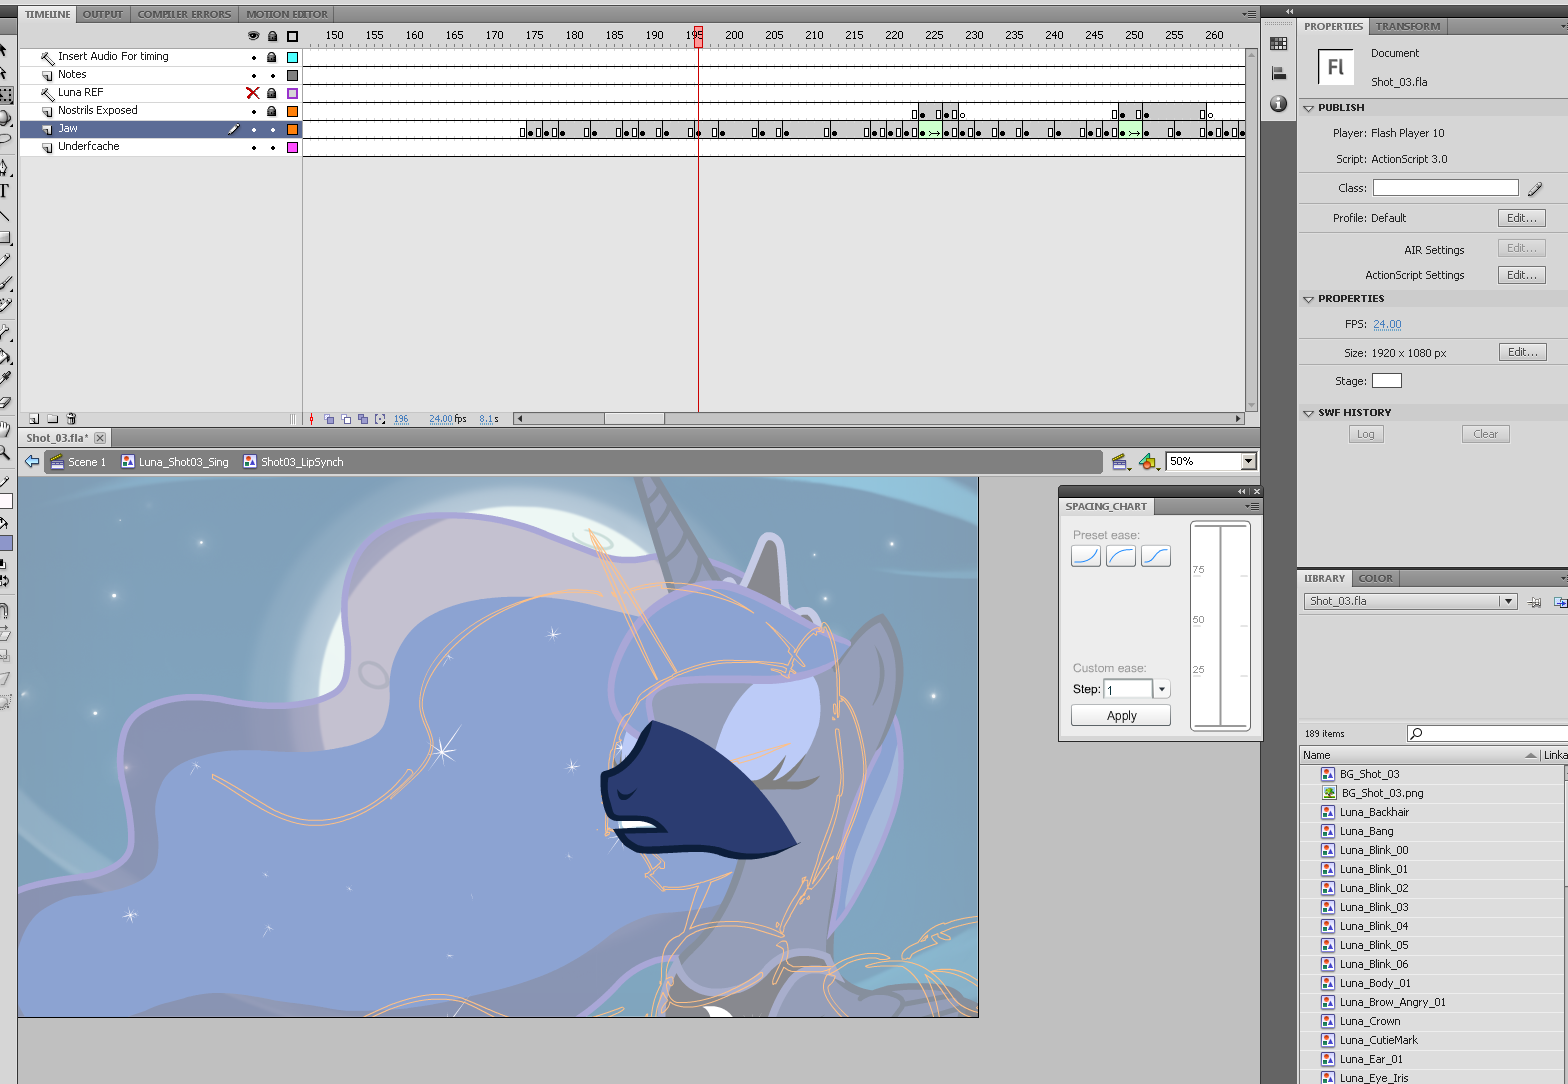Open the Align panel icon

coord(1278,73)
